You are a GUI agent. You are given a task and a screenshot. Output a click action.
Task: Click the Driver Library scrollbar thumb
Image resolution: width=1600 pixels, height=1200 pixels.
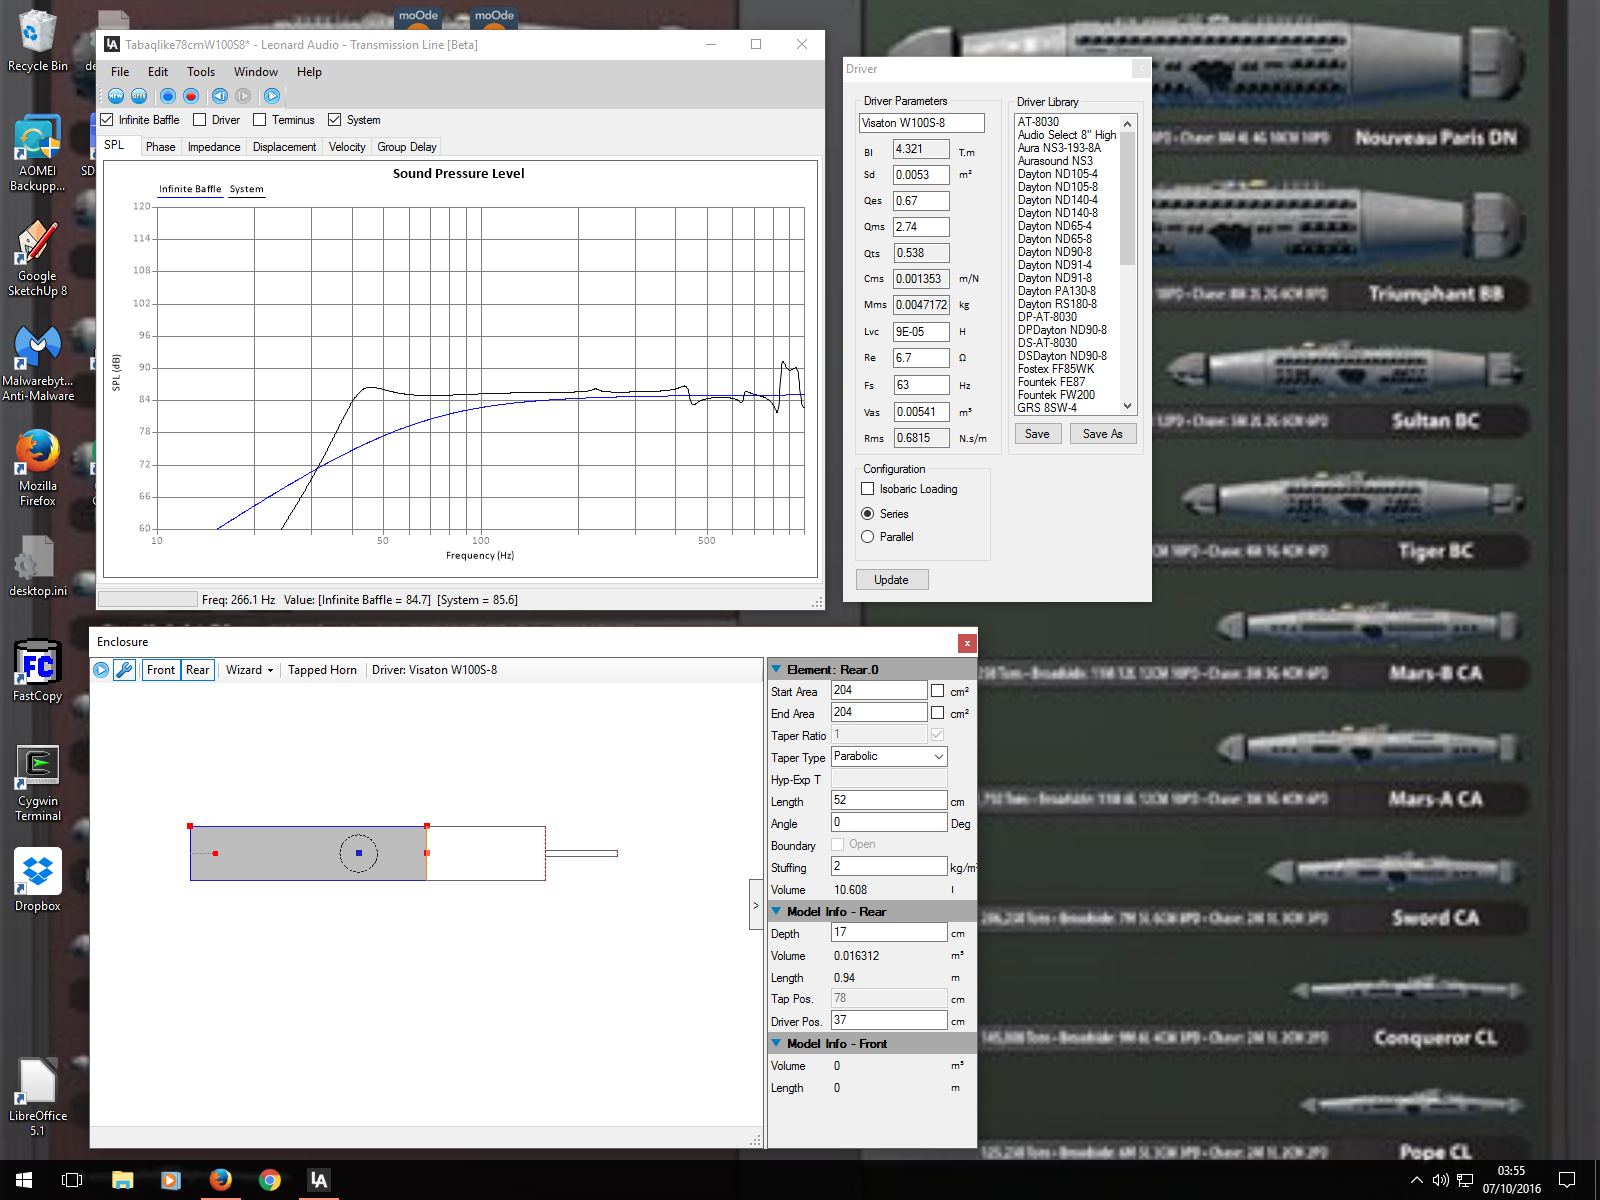pos(1128,199)
